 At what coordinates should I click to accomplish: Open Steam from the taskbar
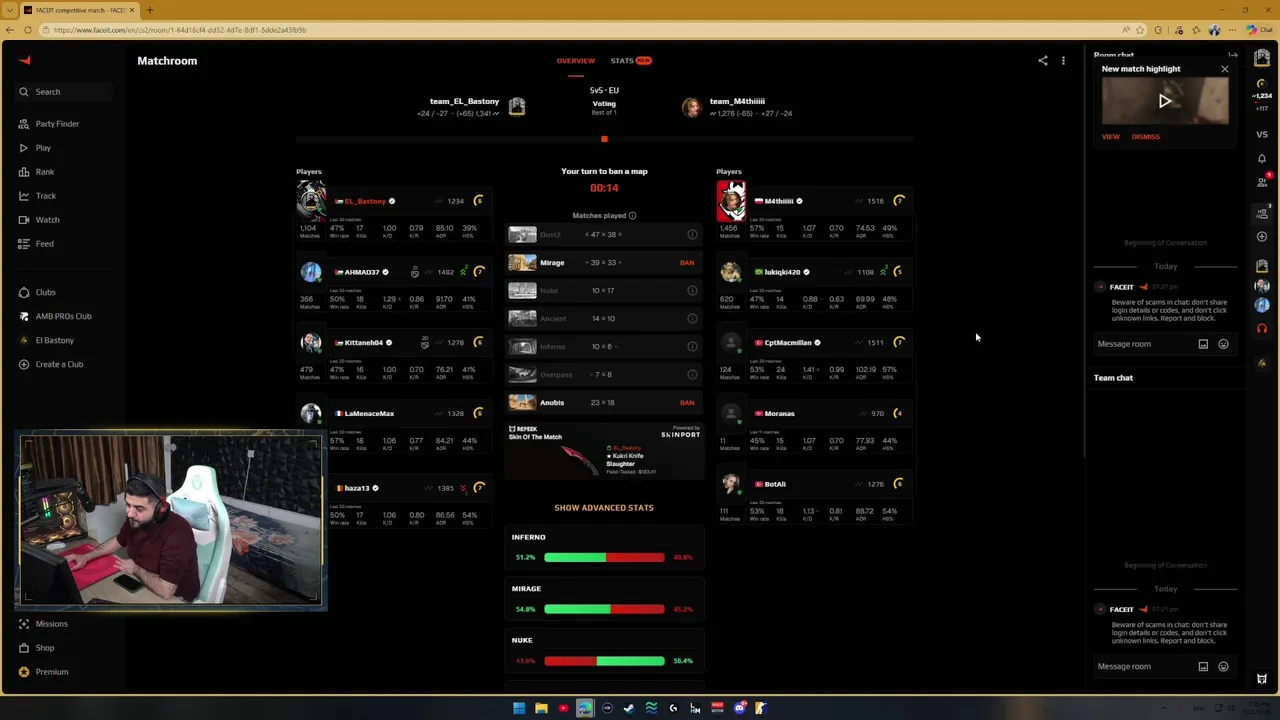[629, 709]
